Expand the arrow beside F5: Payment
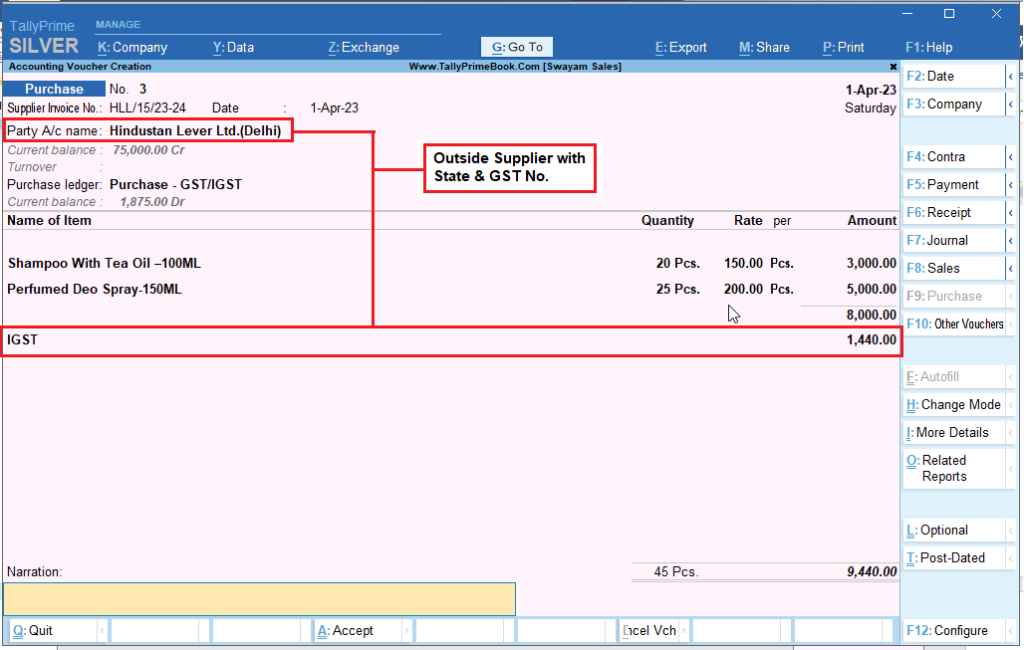Image resolution: width=1024 pixels, height=650 pixels. point(1011,185)
